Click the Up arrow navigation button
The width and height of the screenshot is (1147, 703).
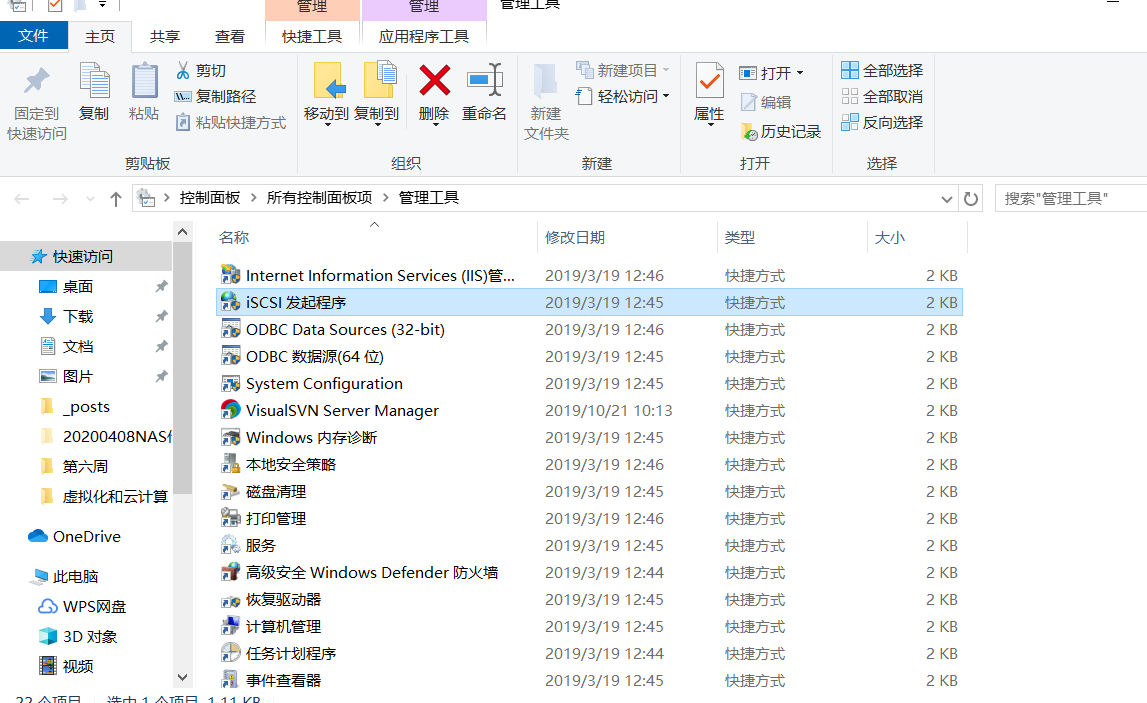click(x=116, y=198)
